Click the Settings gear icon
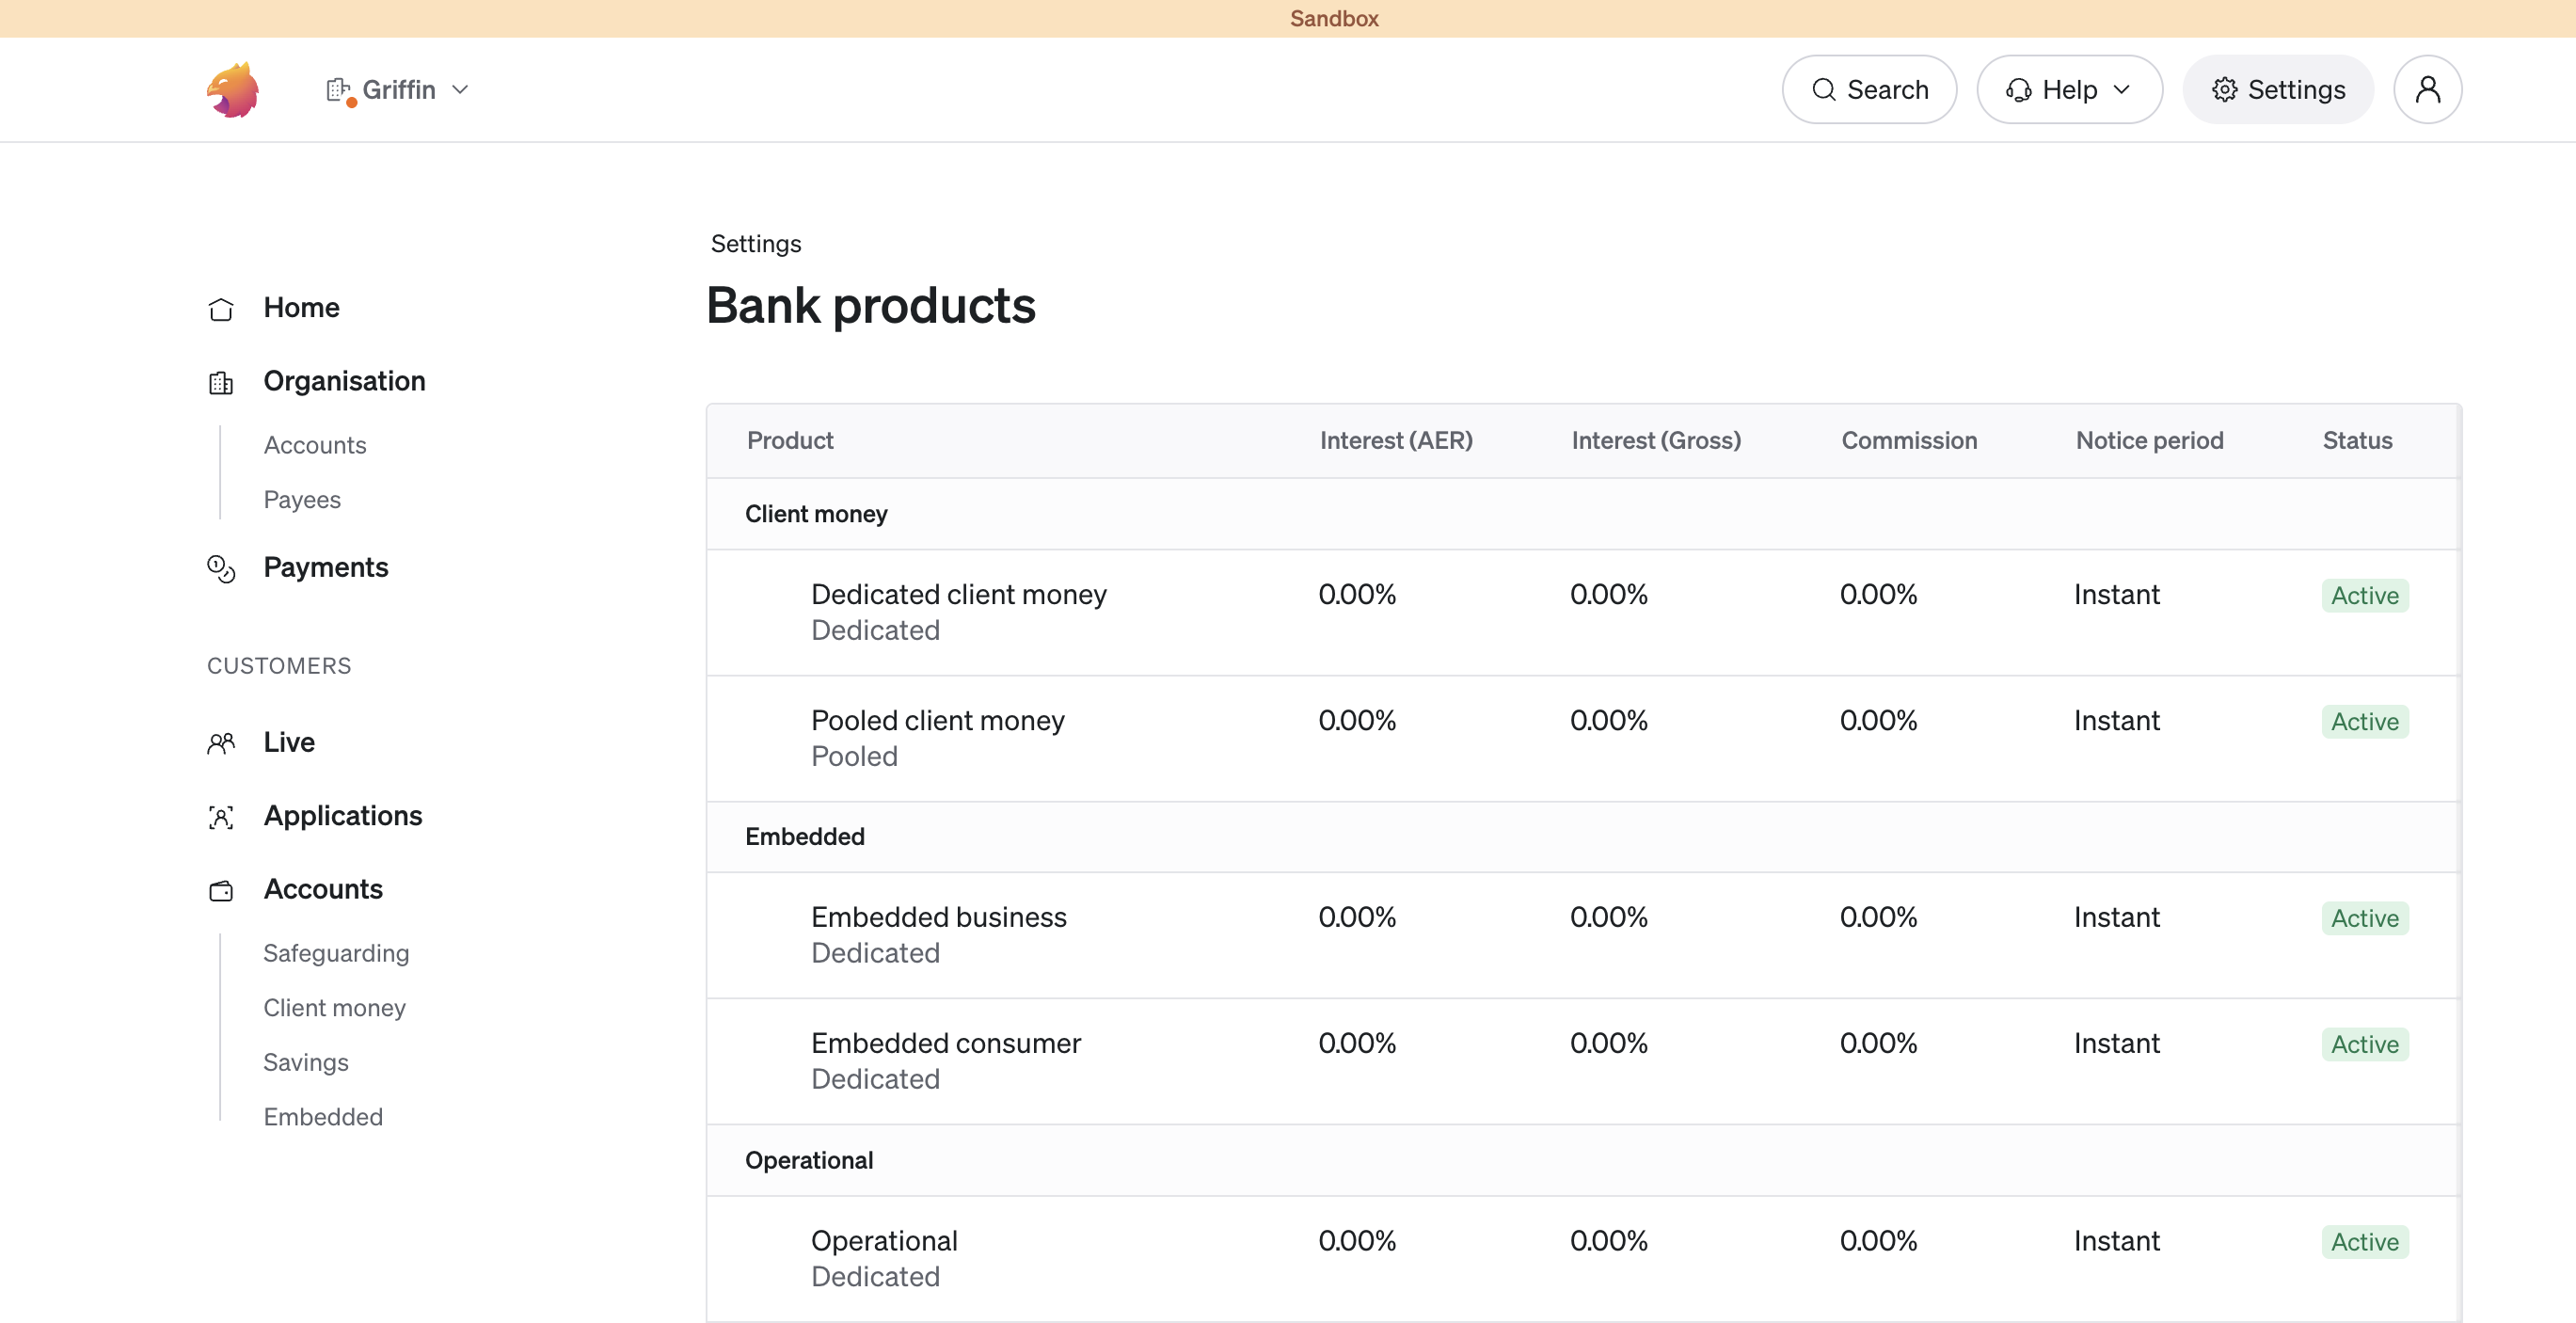This screenshot has height=1323, width=2576. (x=2225, y=89)
